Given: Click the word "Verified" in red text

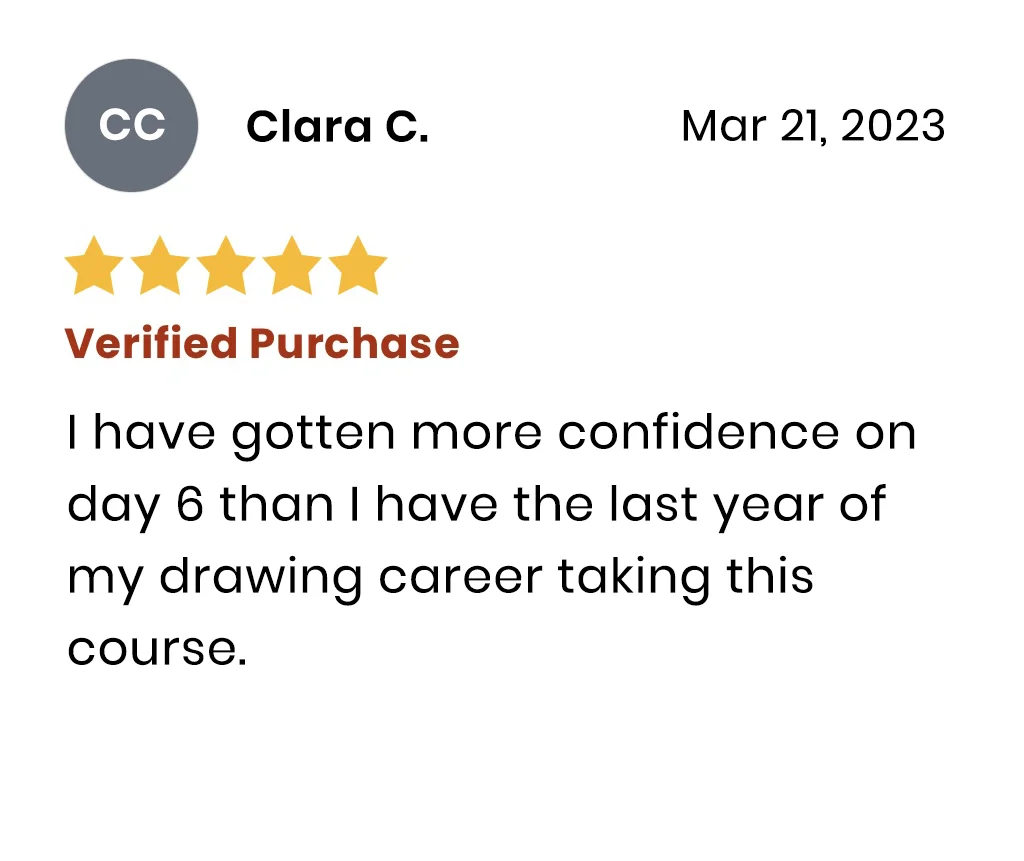Looking at the screenshot, I should (x=152, y=343).
